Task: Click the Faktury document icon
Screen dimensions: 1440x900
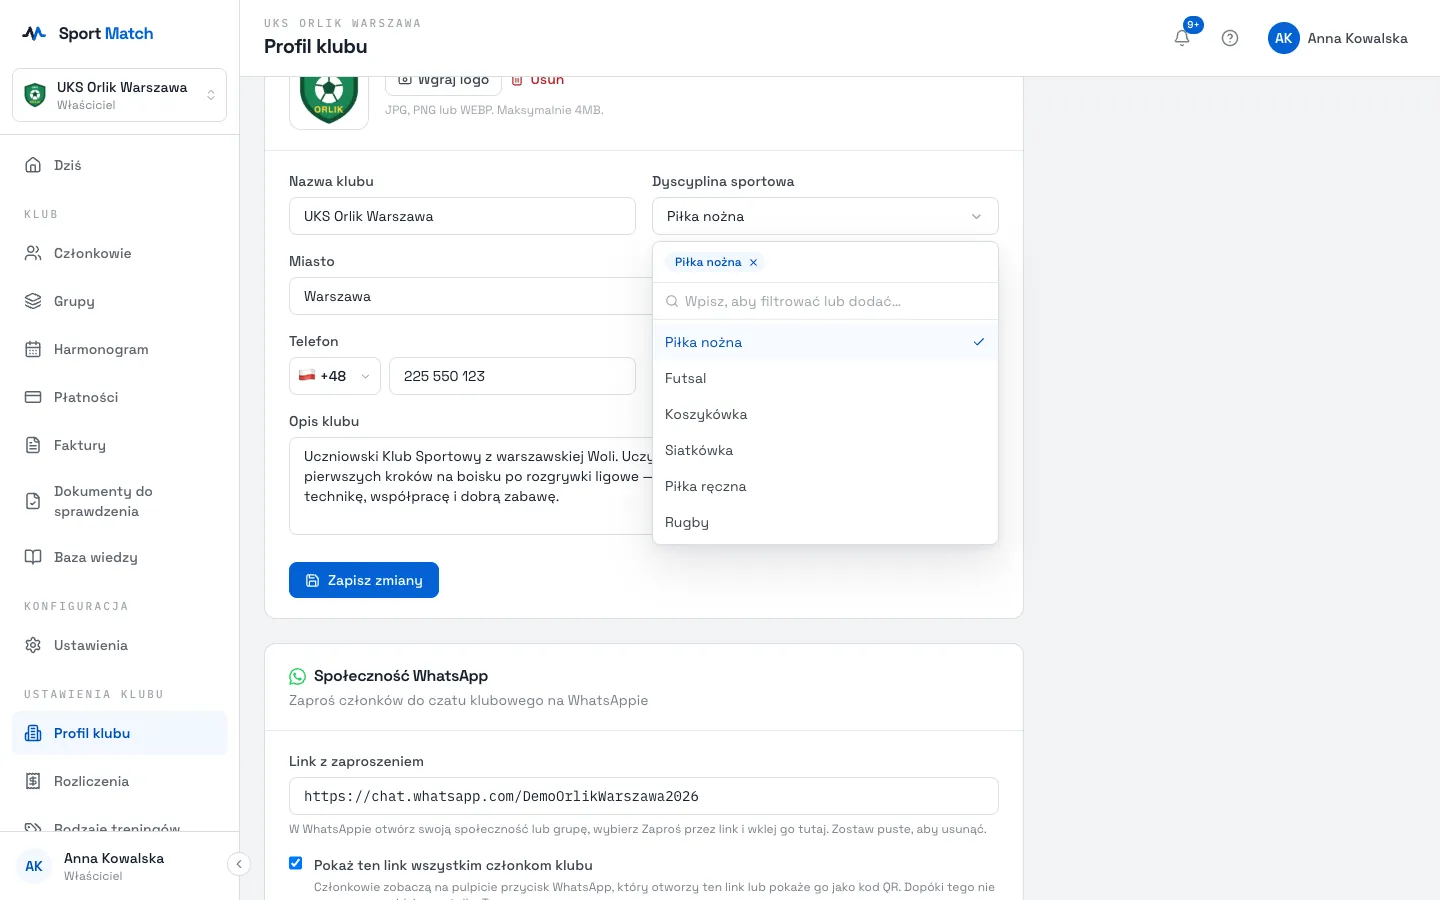Action: (x=33, y=445)
